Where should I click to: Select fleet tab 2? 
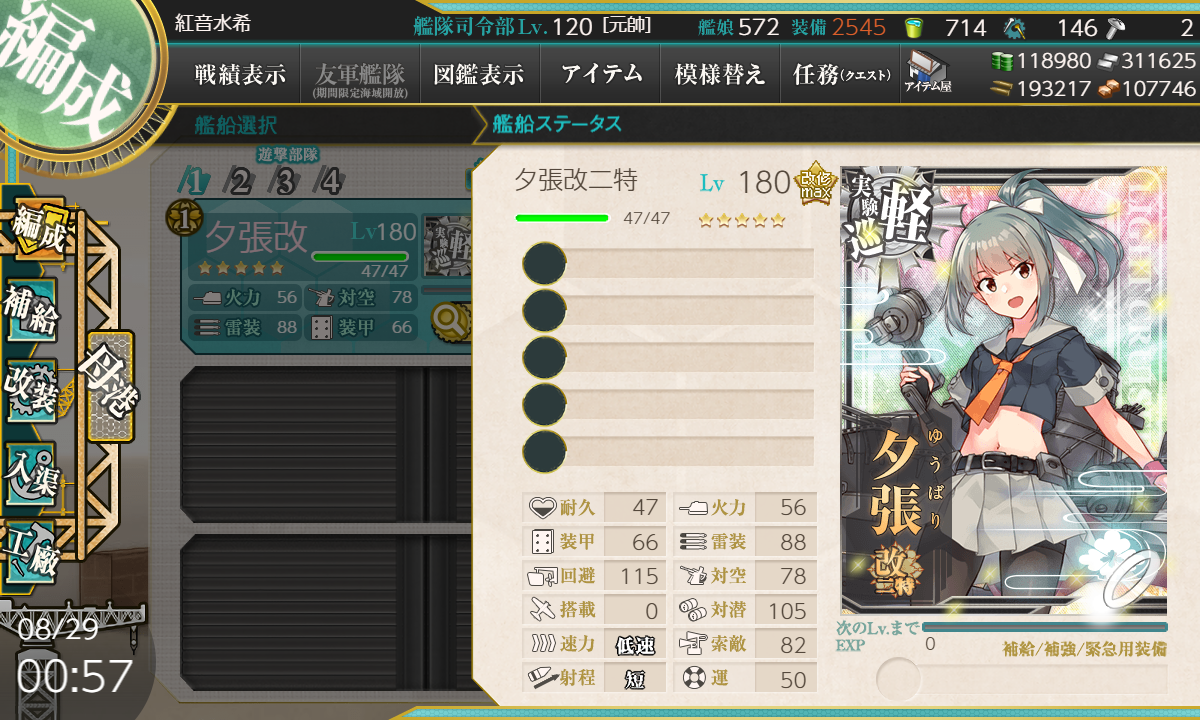(240, 182)
